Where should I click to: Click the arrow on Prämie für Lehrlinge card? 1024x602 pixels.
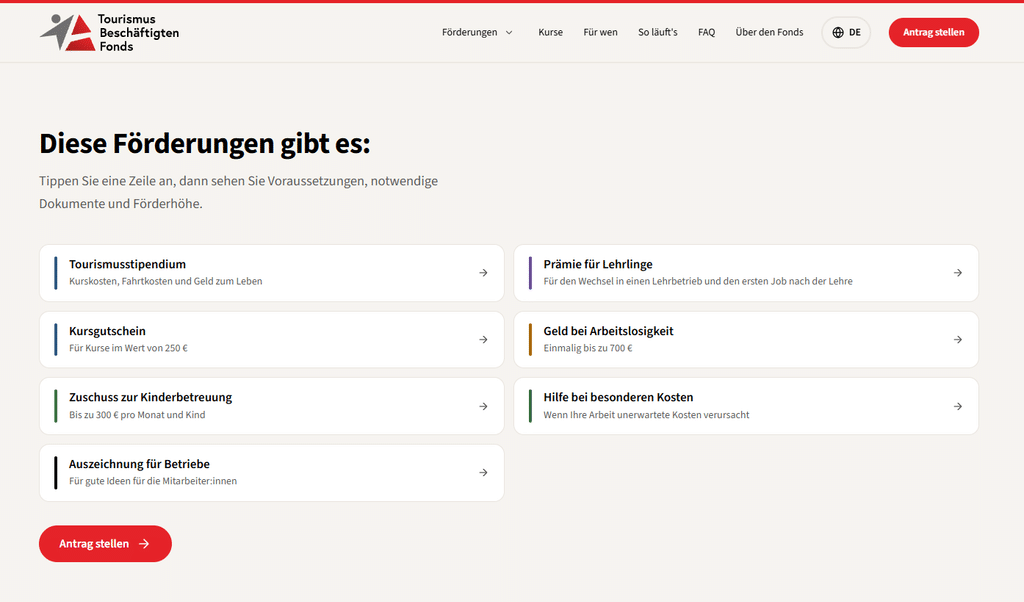[x=957, y=273]
